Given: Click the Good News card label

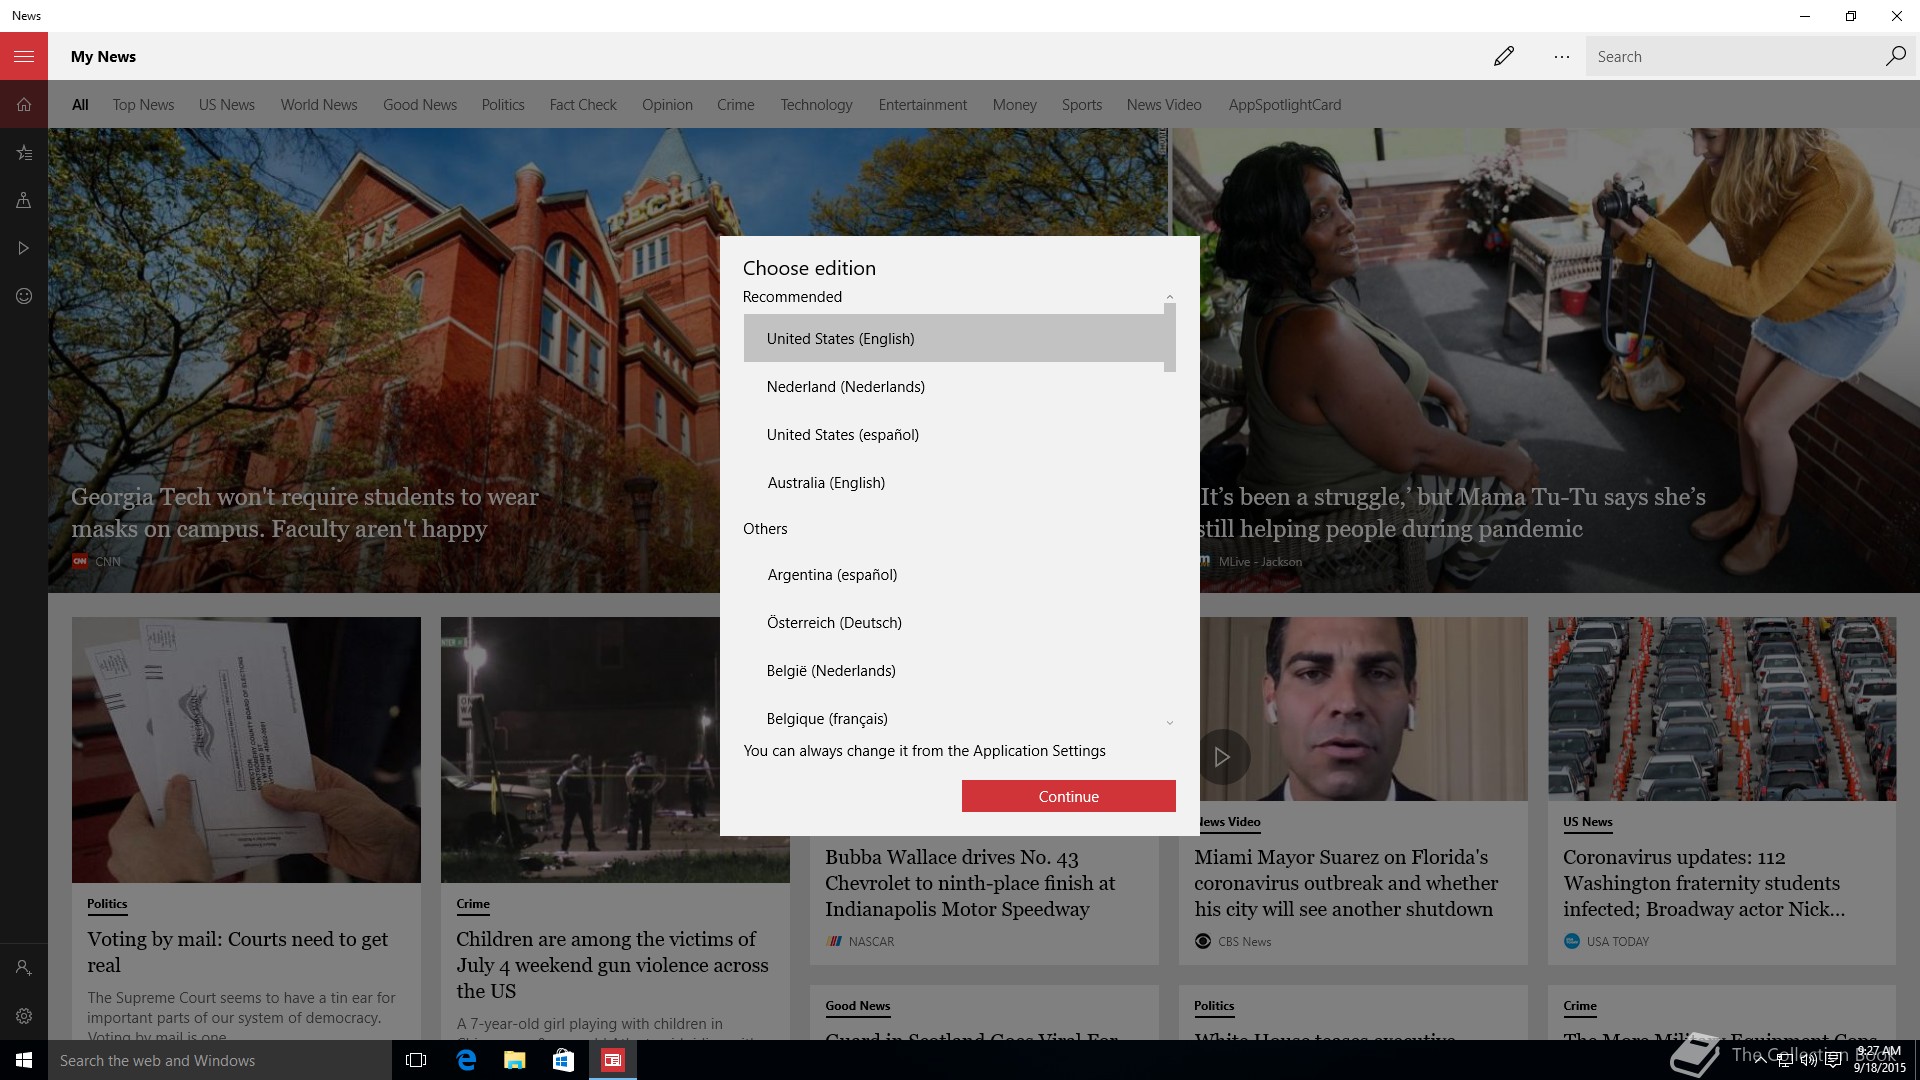Looking at the screenshot, I should [x=857, y=1006].
